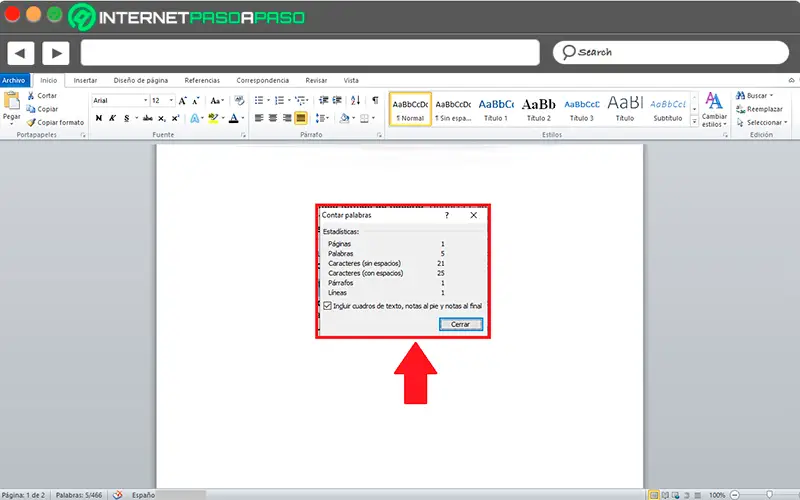This screenshot has height=500, width=800.
Task: Click the Pegar paste icon
Action: click(11, 101)
